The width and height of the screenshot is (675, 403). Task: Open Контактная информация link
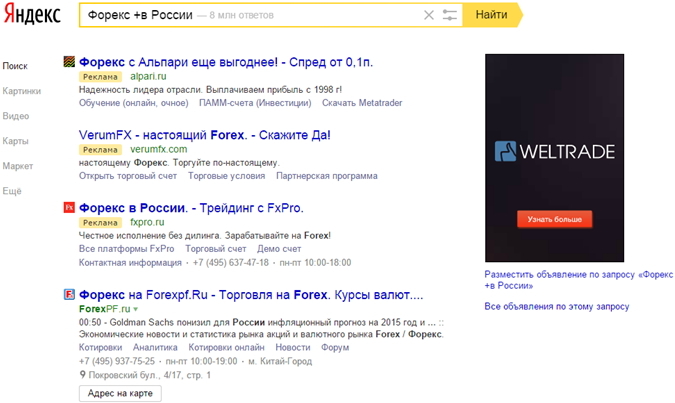coord(130,263)
